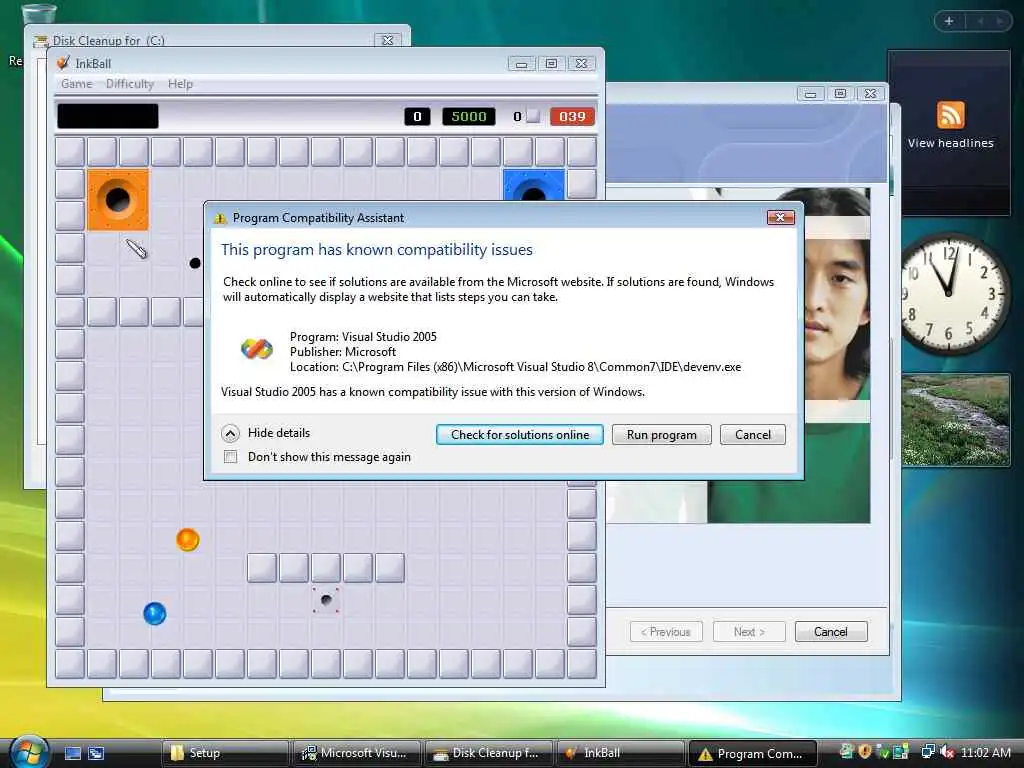Screen dimensions: 1024x768
Task: Click Cancel in the Setup wizard window
Action: (831, 632)
